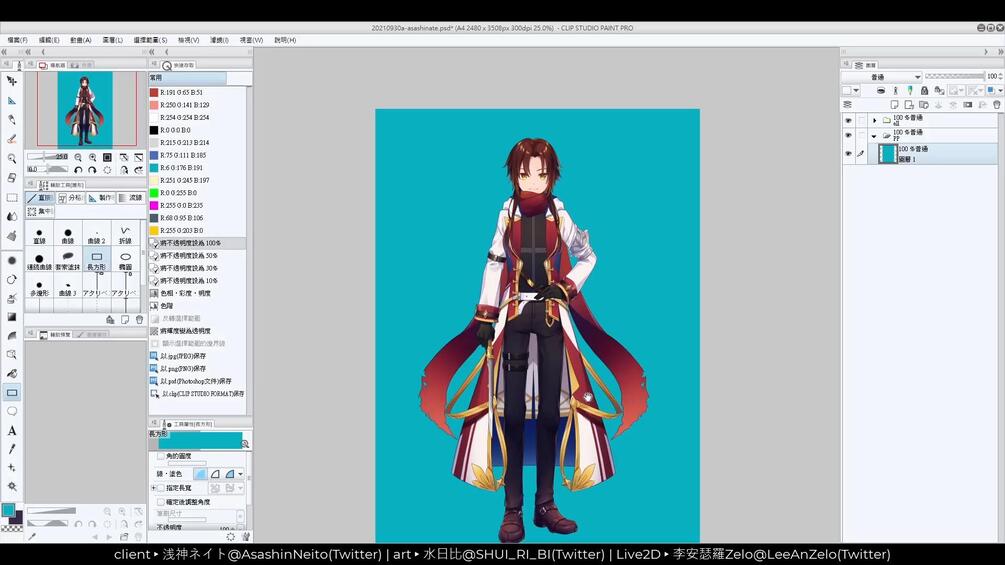The image size is (1005, 565).
Task: Choose the 折線 polyline sub tool
Action: pyautogui.click(x=125, y=235)
